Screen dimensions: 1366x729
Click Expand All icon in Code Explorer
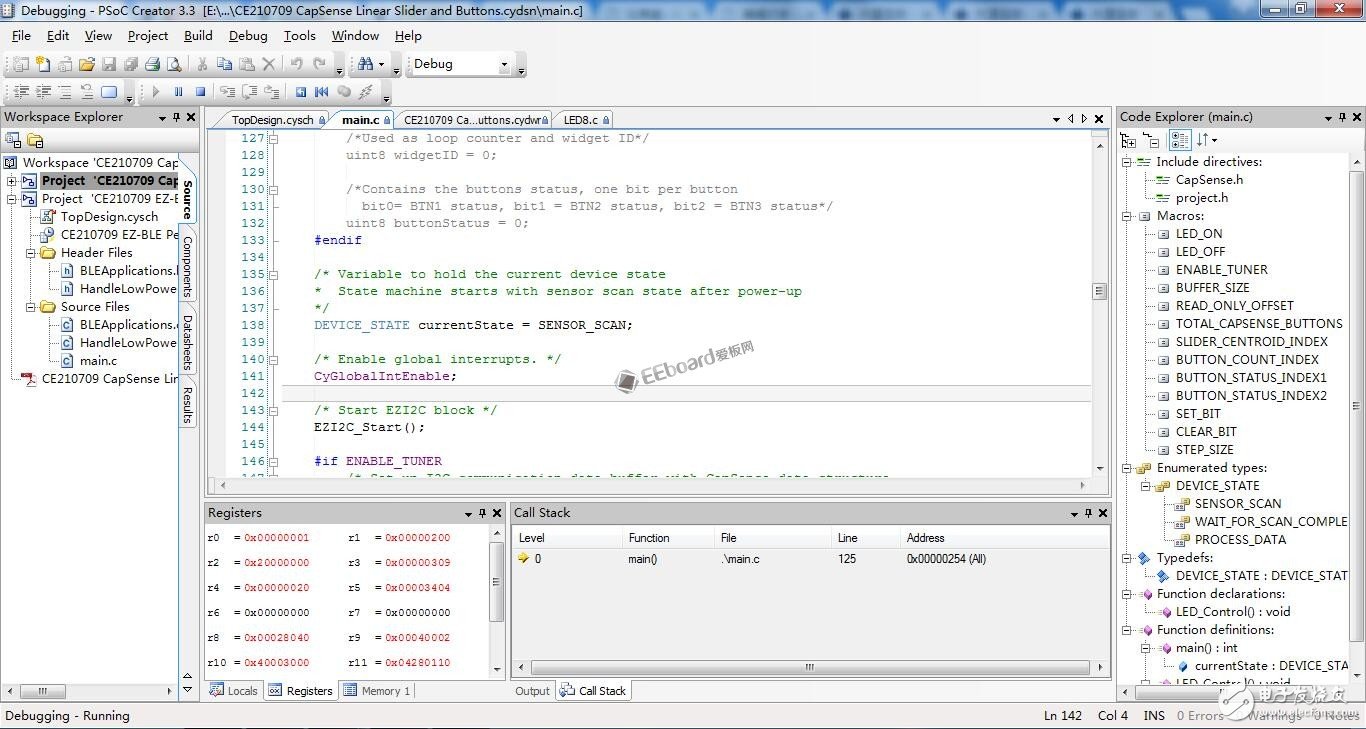(x=1129, y=141)
